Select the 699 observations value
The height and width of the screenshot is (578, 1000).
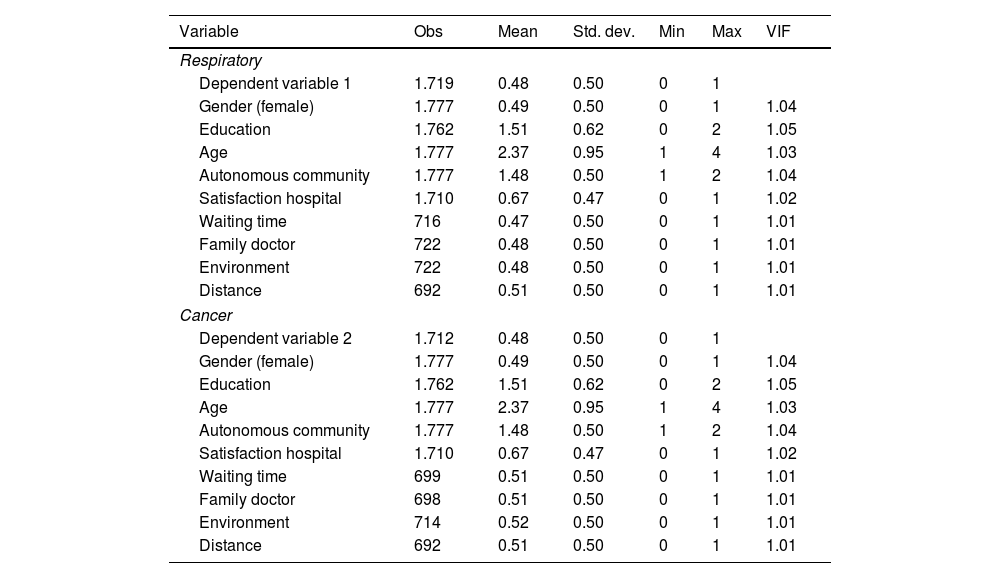pyautogui.click(x=426, y=477)
